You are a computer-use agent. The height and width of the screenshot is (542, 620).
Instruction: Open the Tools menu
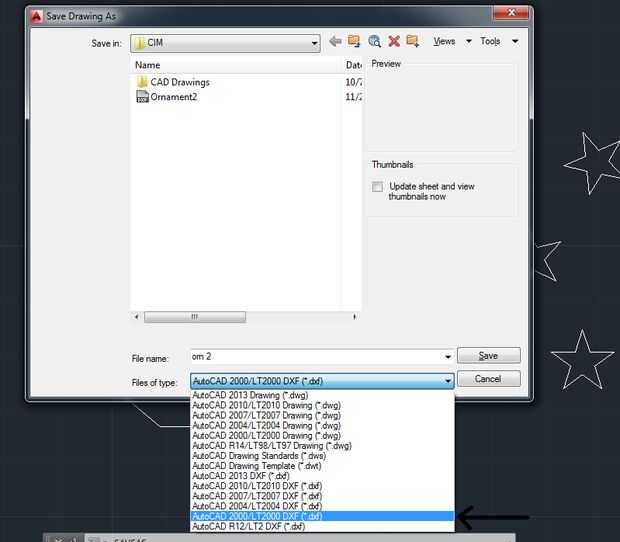click(490, 41)
